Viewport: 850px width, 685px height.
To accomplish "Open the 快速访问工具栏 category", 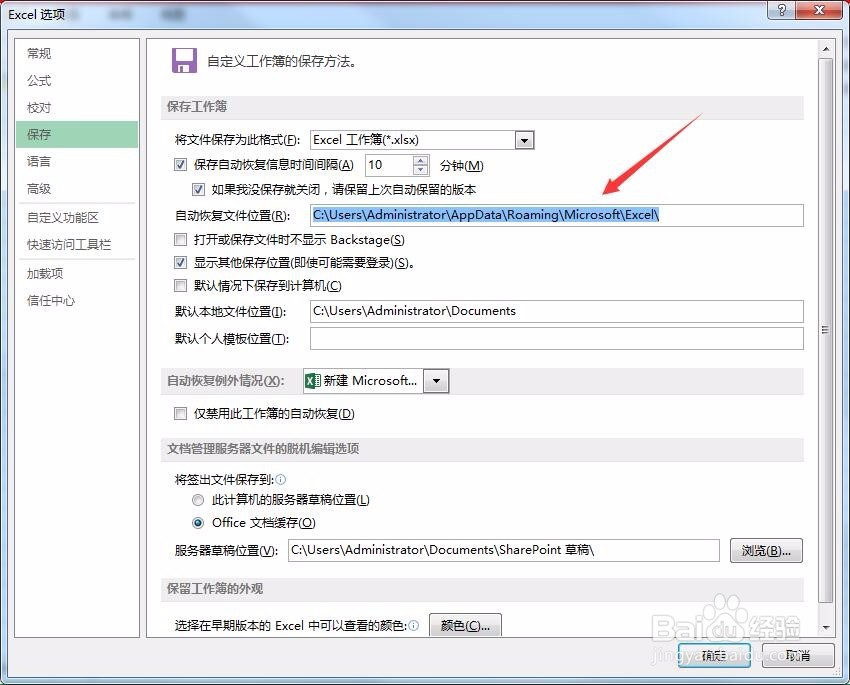I will point(76,244).
